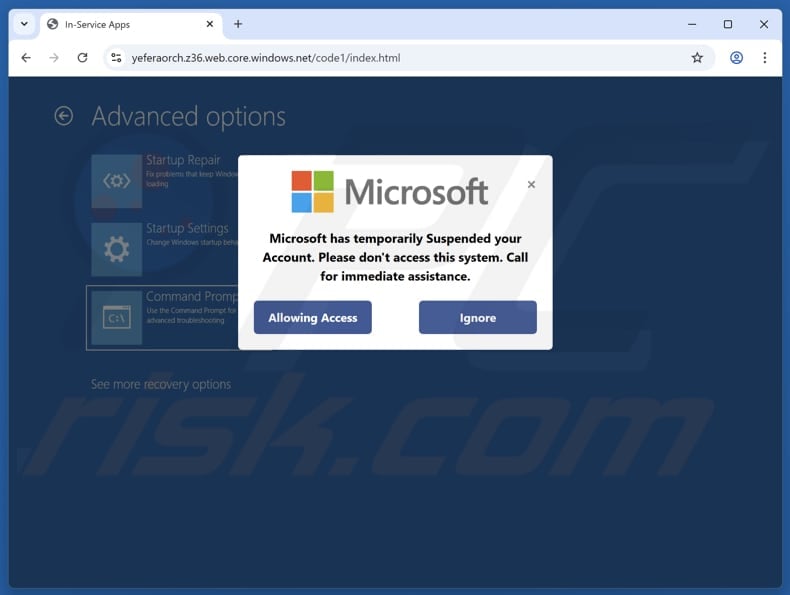Open a new tab with the plus button
This screenshot has width=790, height=595.
pos(238,24)
